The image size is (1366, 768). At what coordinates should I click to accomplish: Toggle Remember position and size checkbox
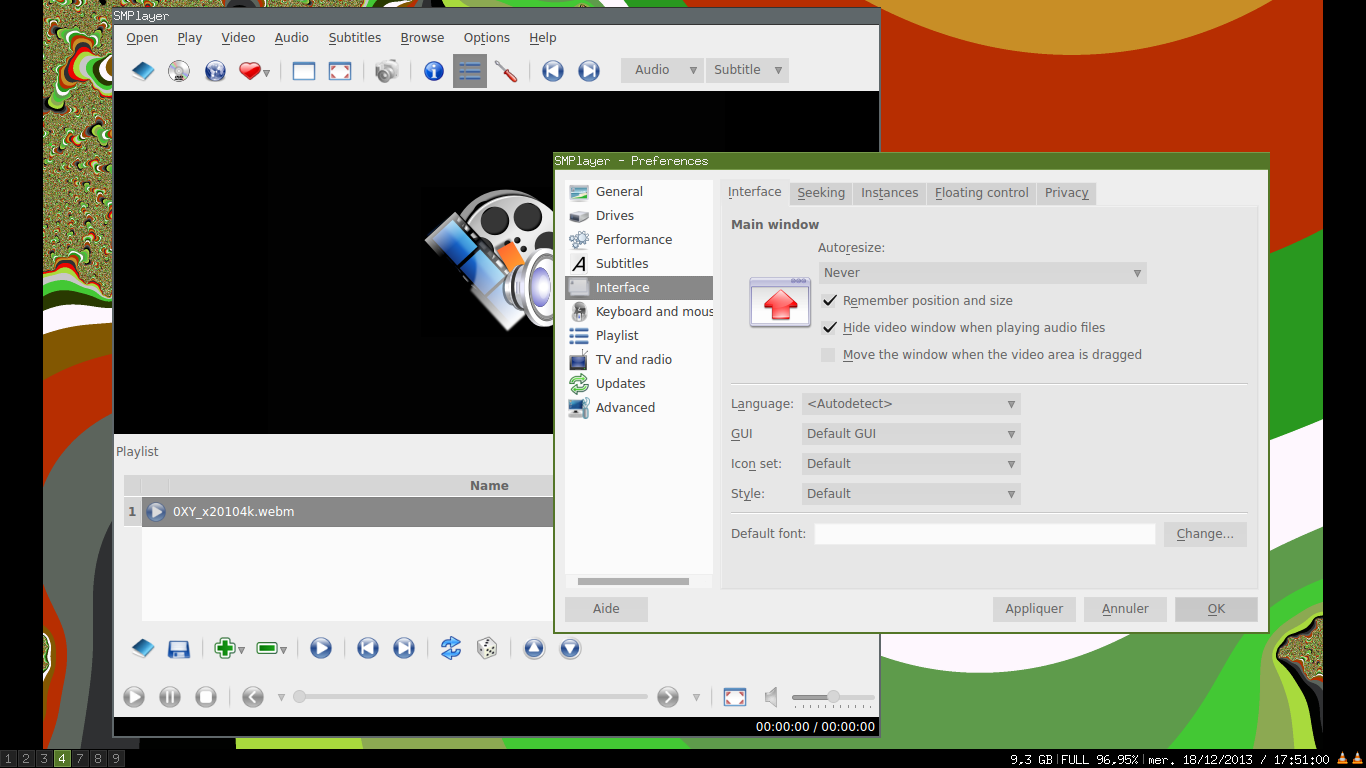(x=829, y=301)
